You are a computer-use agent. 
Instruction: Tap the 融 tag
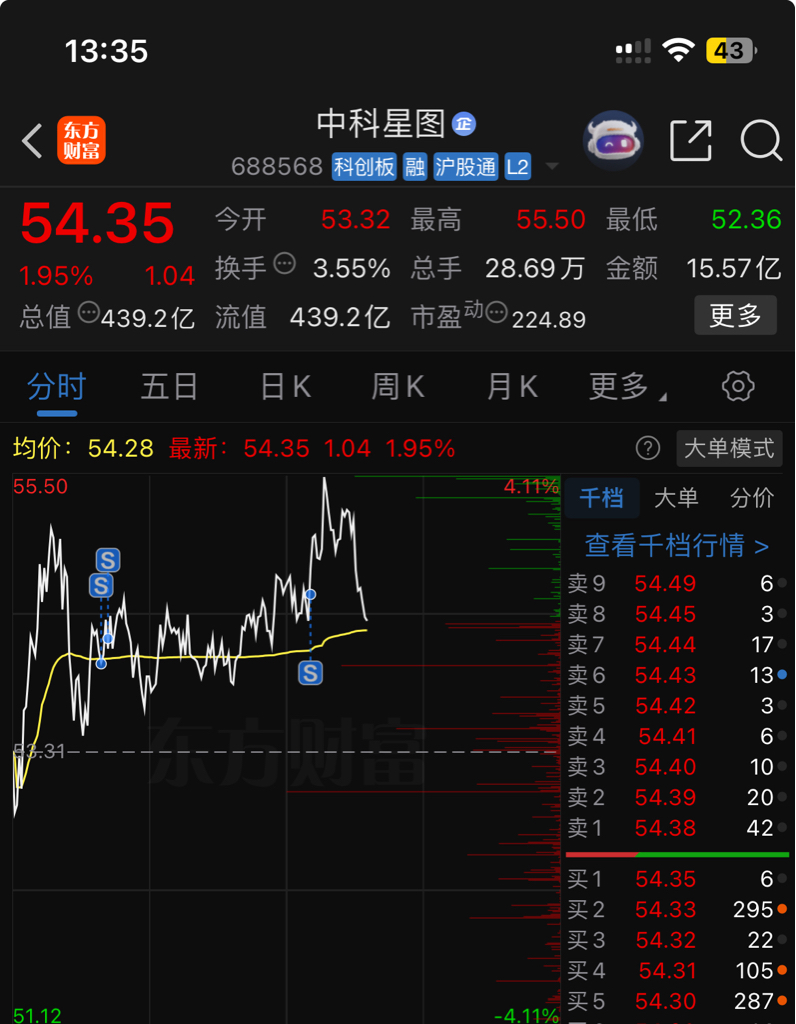tap(415, 167)
